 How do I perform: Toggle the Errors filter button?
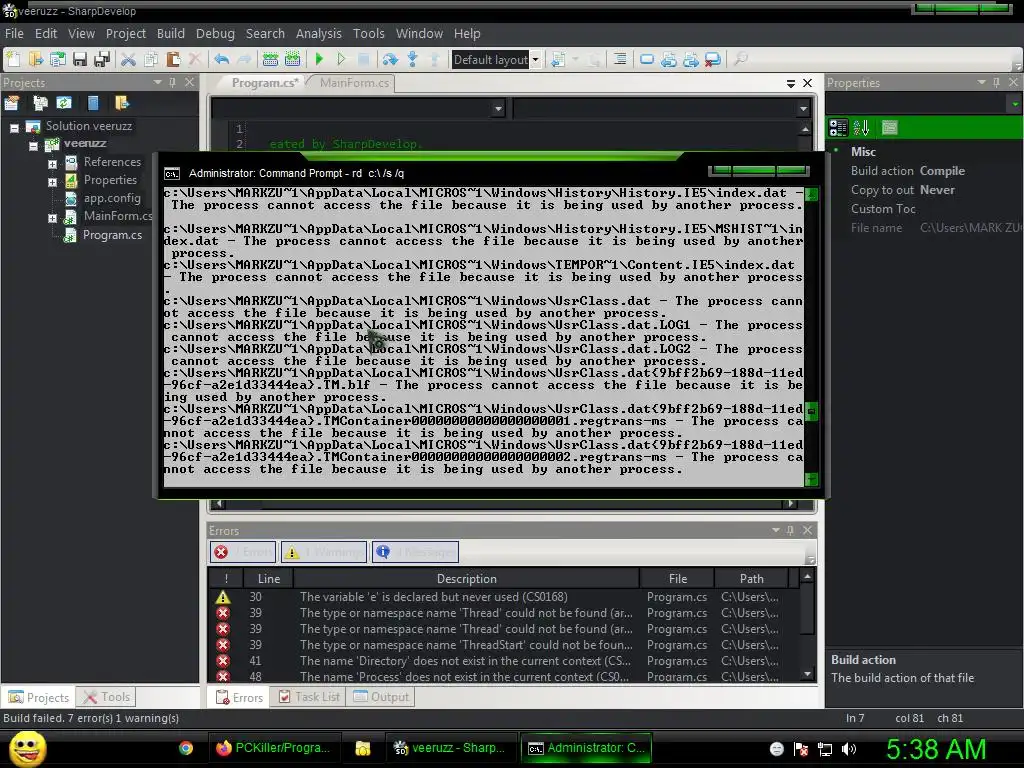pyautogui.click(x=243, y=552)
